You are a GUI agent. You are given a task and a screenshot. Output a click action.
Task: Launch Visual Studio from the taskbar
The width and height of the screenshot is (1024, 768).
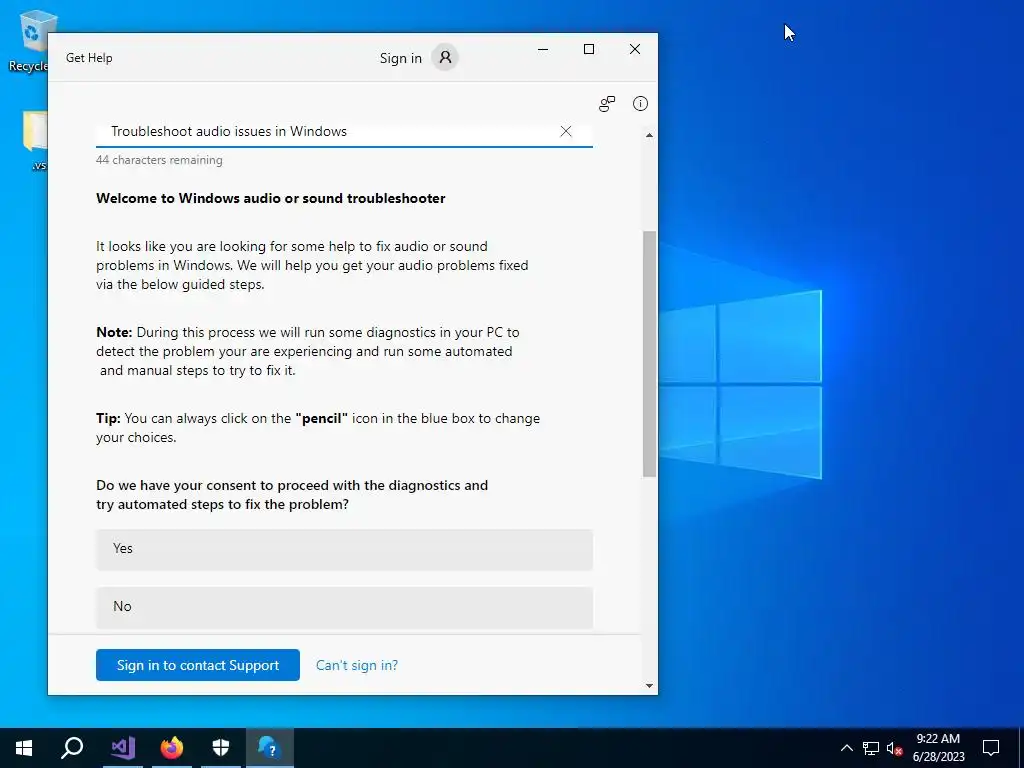tap(122, 748)
